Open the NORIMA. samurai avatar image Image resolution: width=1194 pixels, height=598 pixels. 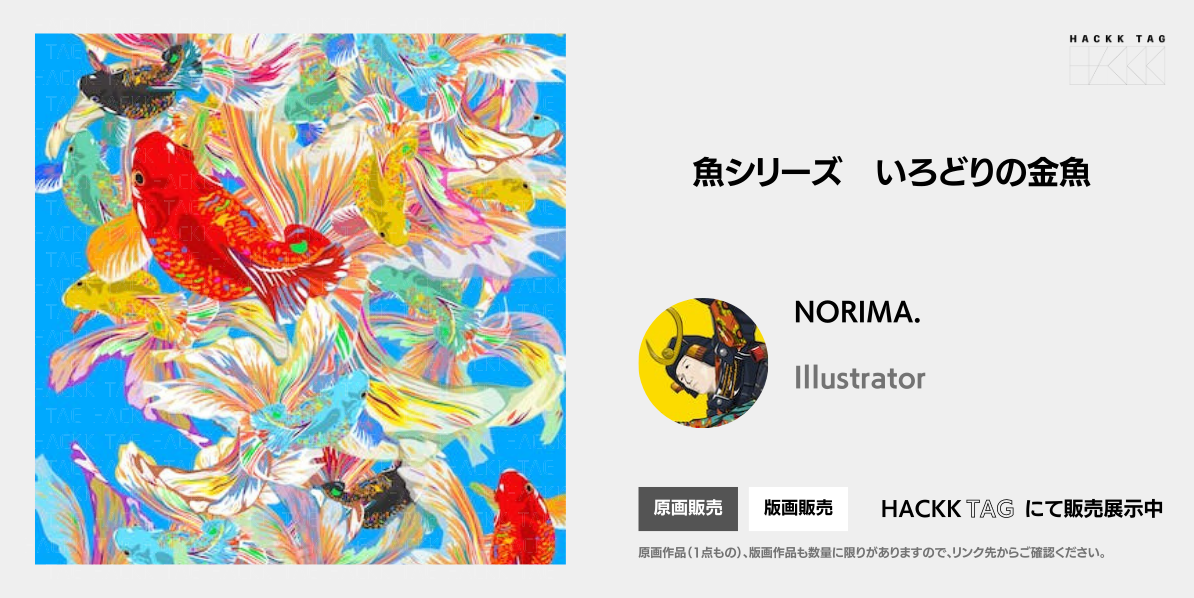[x=703, y=363]
